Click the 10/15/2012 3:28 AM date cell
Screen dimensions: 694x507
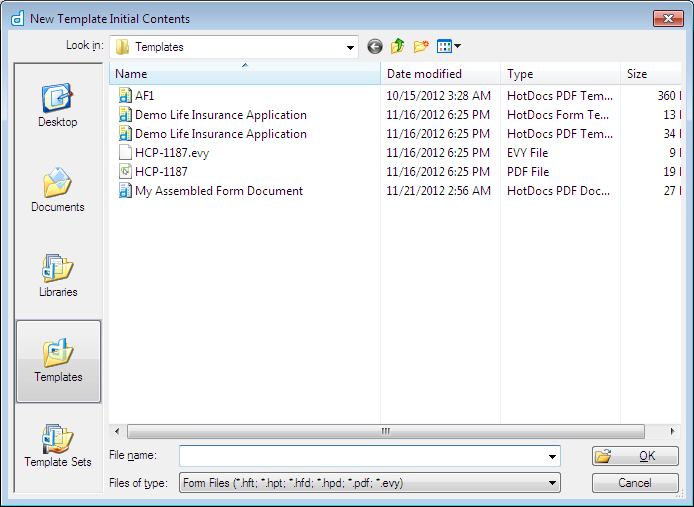pos(438,96)
